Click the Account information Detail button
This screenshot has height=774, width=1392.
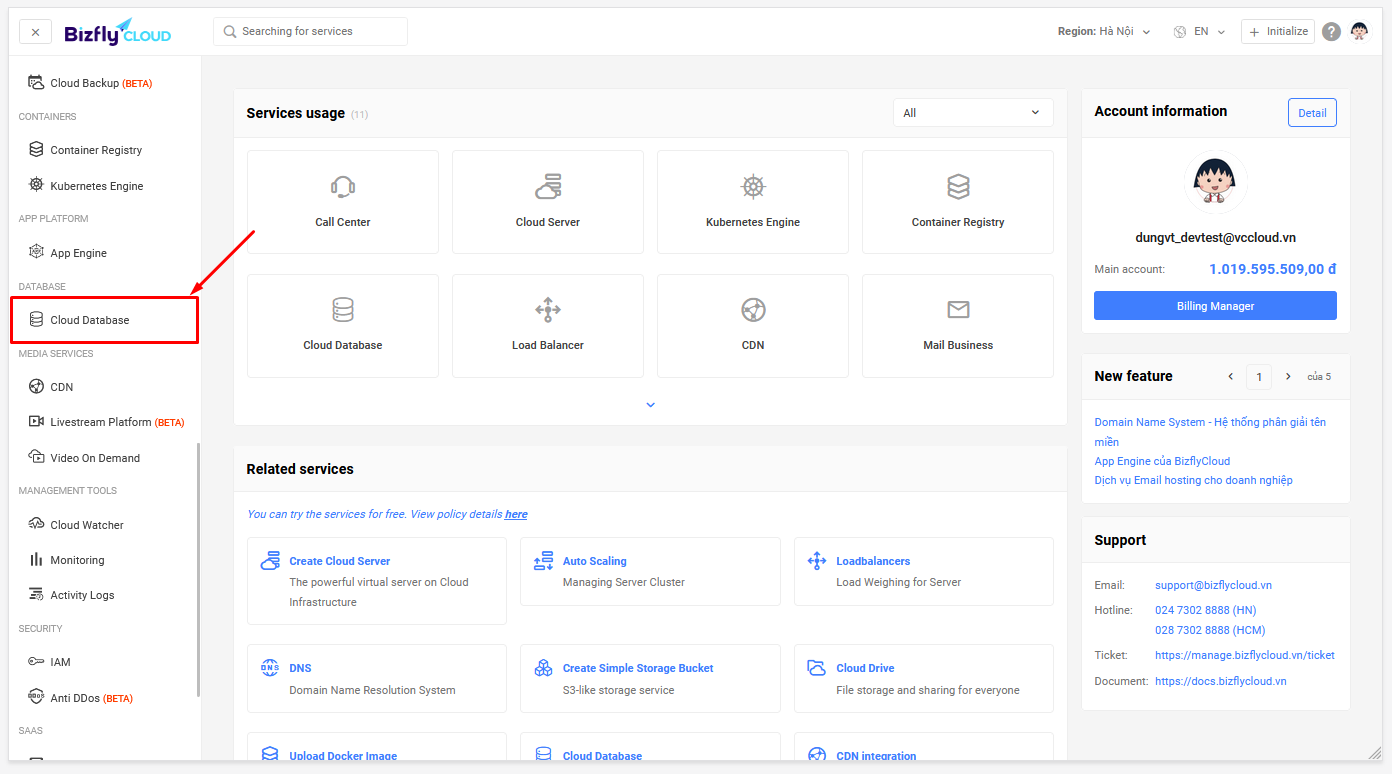coord(1312,113)
